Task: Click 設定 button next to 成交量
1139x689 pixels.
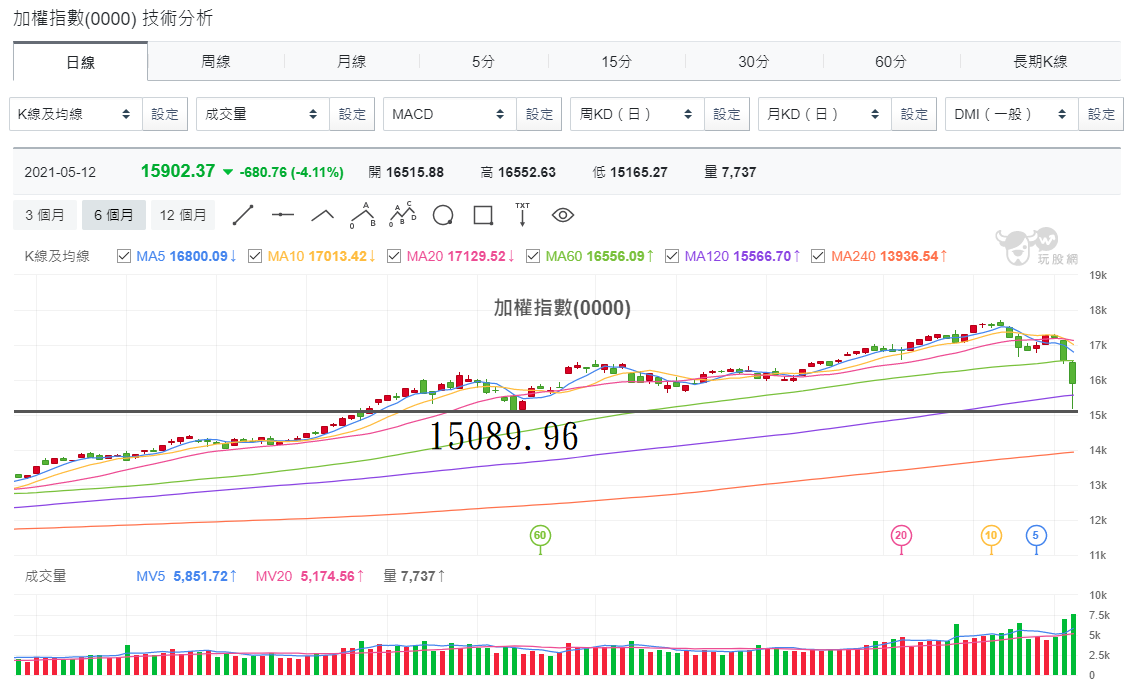Action: (x=352, y=114)
